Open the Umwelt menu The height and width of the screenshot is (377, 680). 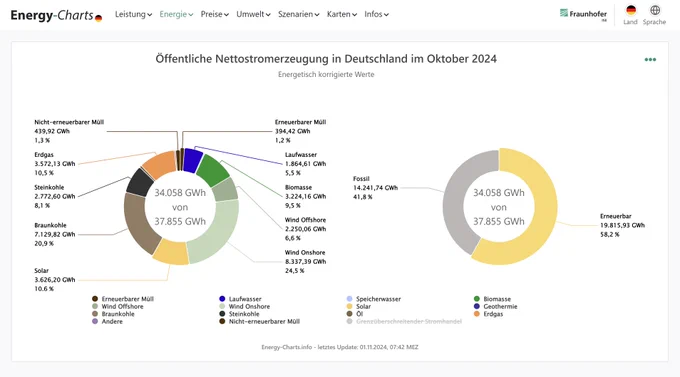click(253, 14)
